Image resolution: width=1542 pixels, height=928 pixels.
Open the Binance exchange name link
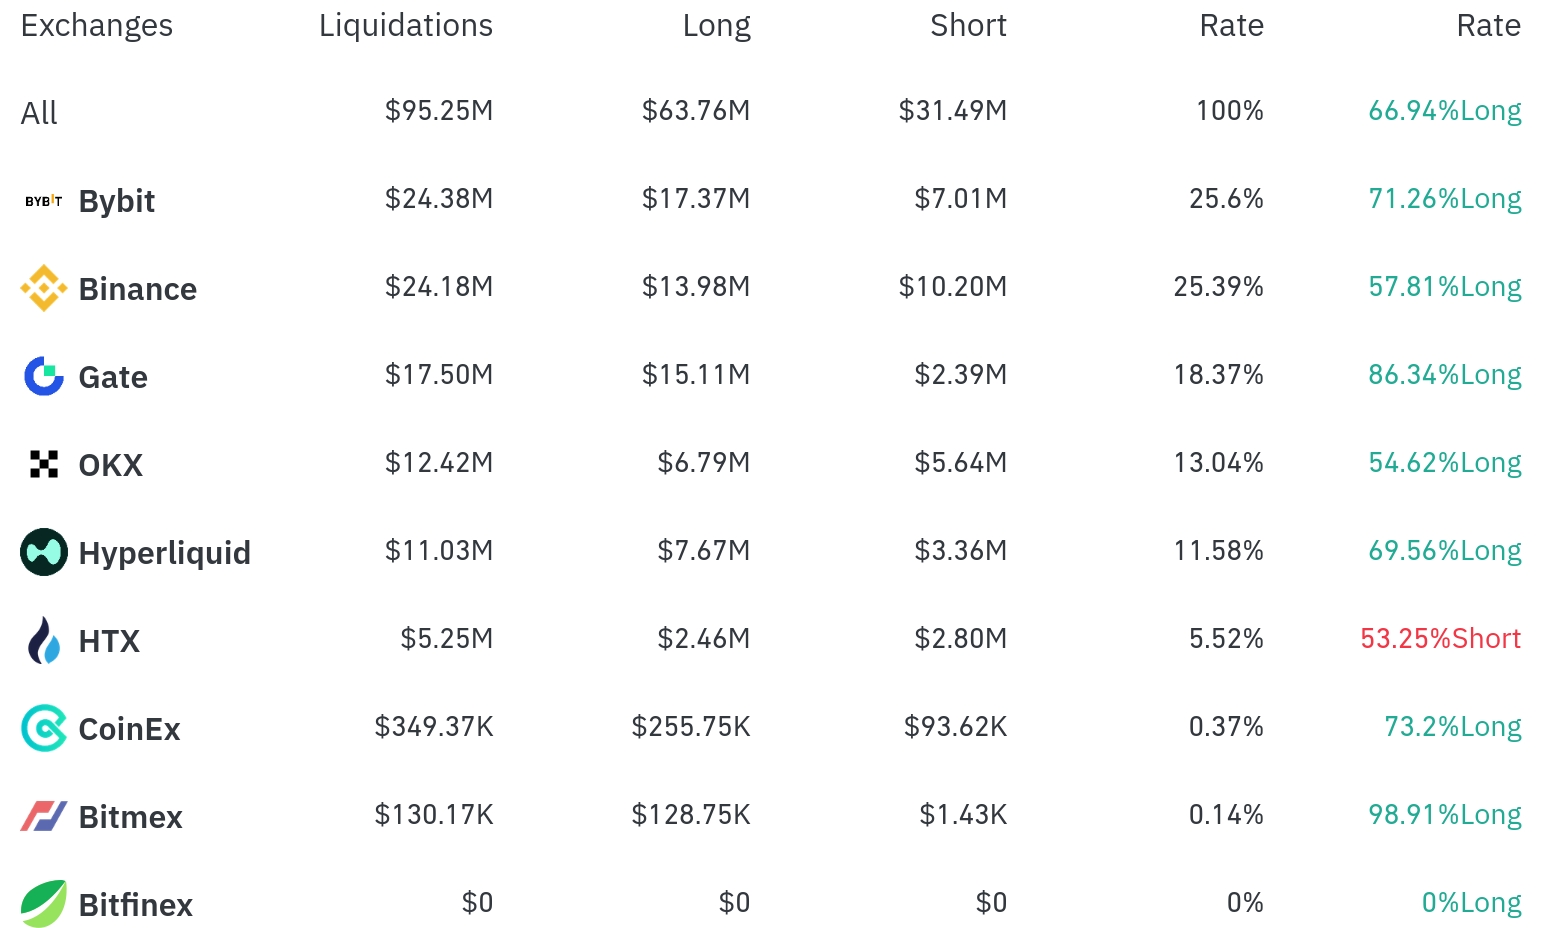[x=138, y=289]
